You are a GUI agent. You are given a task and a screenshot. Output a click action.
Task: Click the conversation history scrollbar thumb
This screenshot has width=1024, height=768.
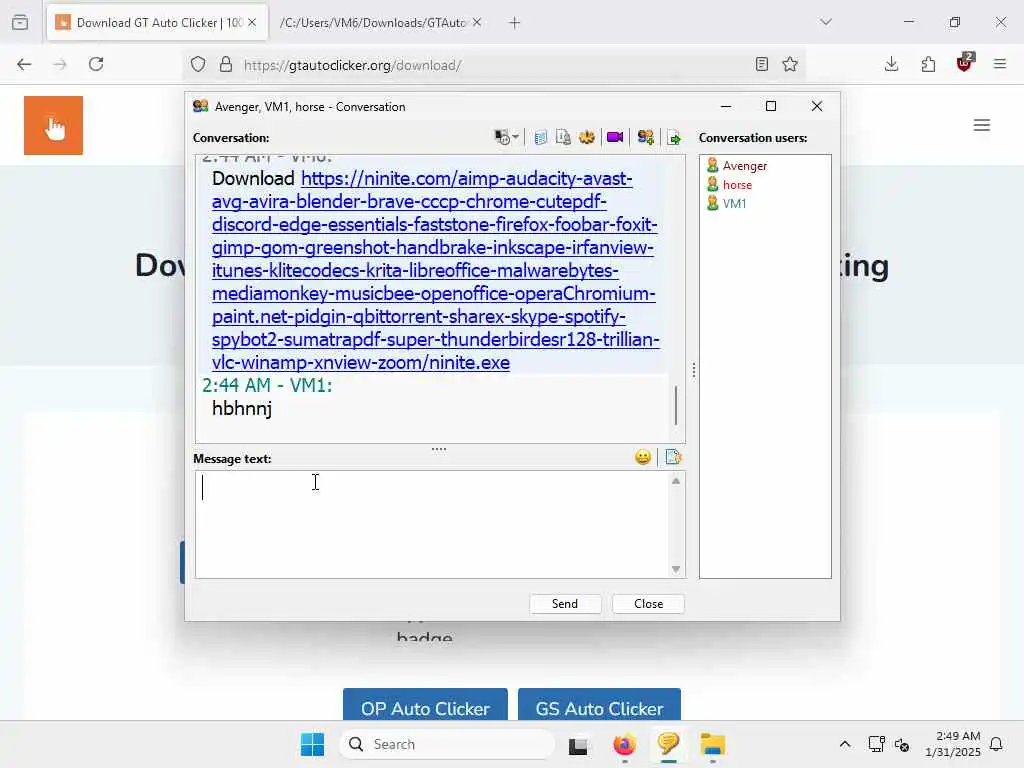coord(676,405)
